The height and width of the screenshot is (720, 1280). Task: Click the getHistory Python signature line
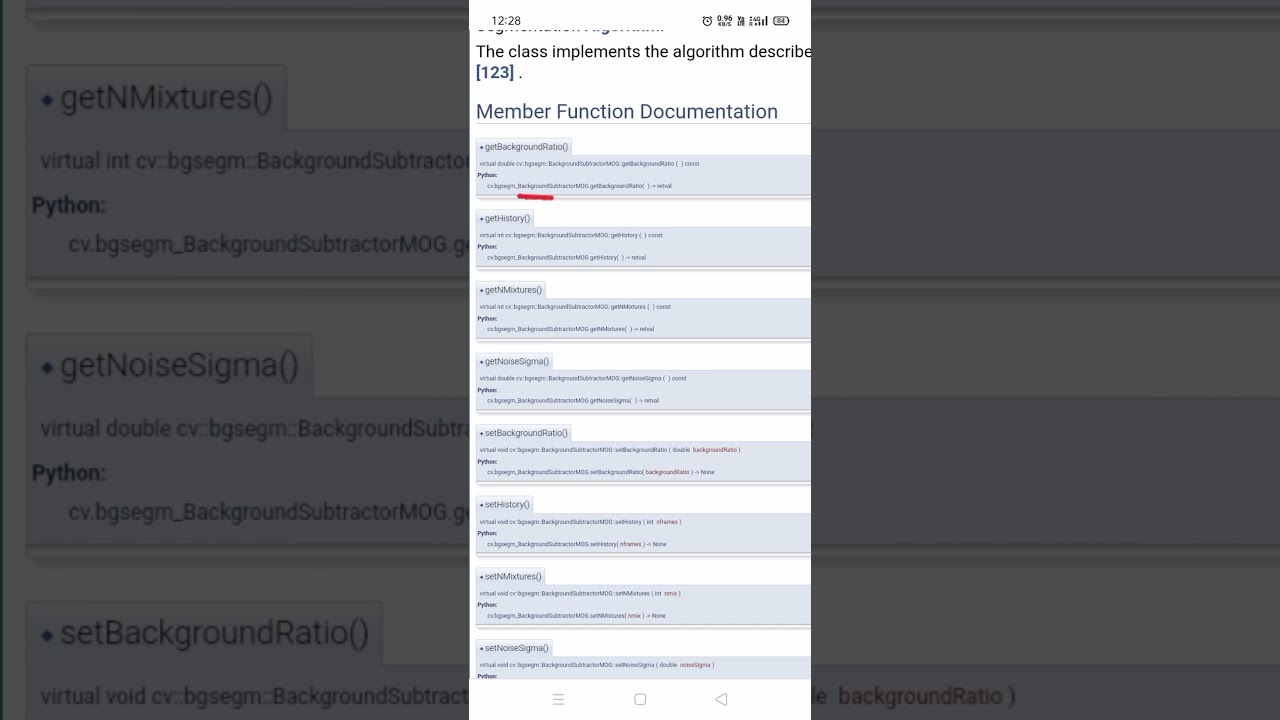coord(566,258)
